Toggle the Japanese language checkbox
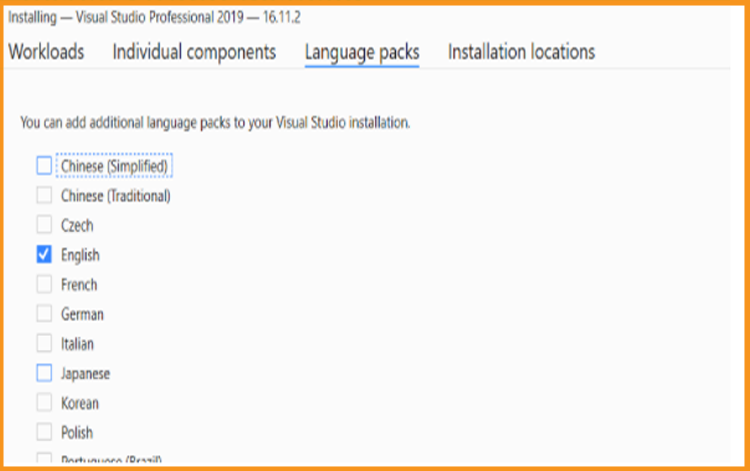Image resolution: width=750 pixels, height=471 pixels. (x=44, y=373)
